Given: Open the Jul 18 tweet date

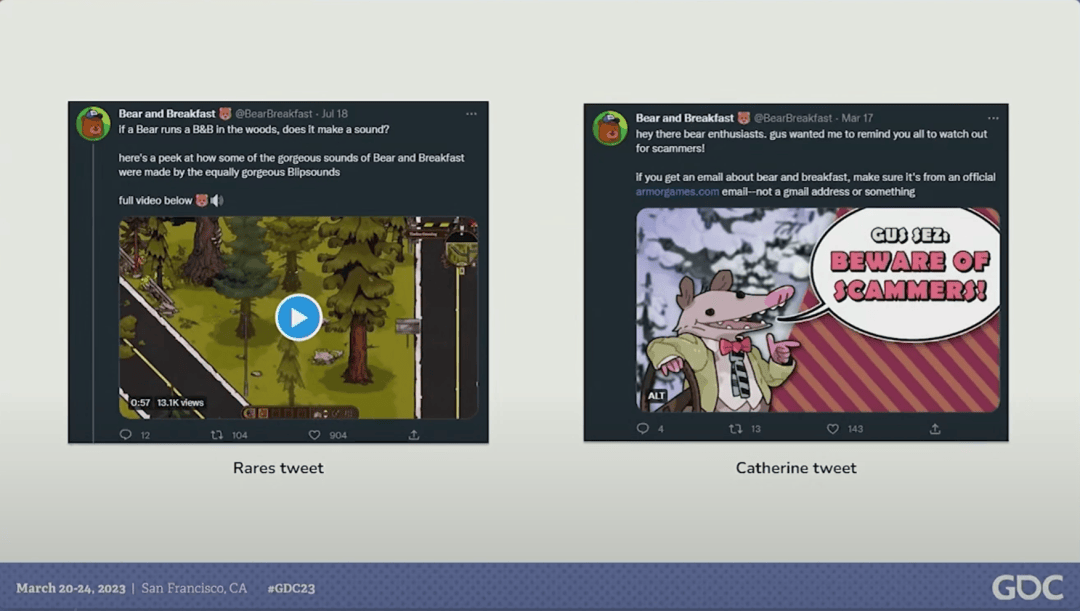Looking at the screenshot, I should click(x=335, y=114).
